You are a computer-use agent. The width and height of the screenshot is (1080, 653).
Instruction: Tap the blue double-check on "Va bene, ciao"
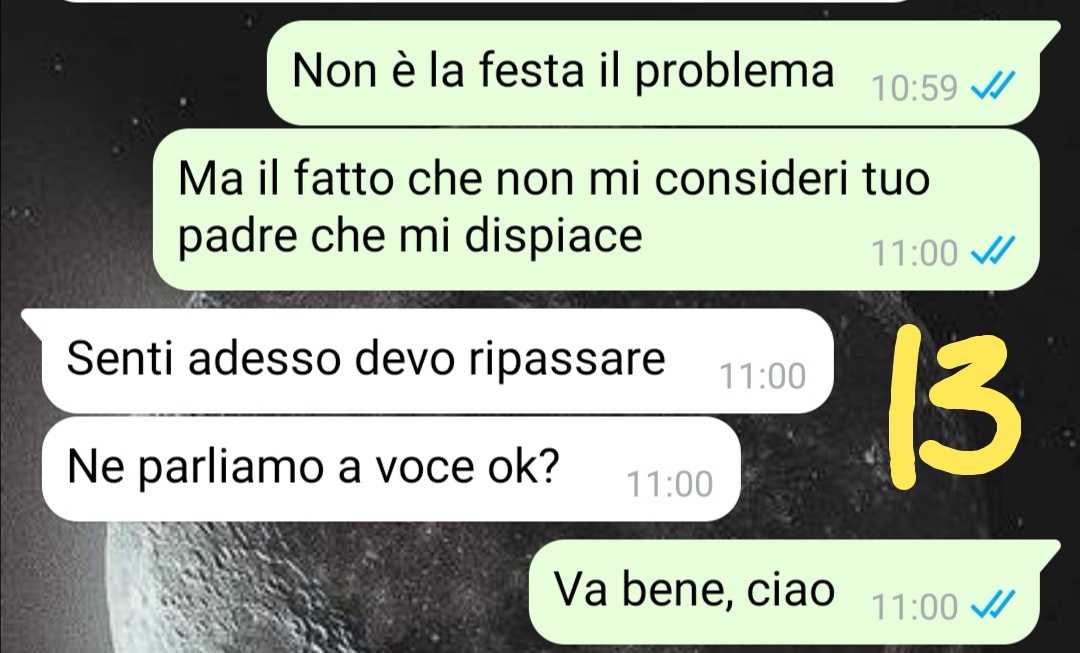993,606
